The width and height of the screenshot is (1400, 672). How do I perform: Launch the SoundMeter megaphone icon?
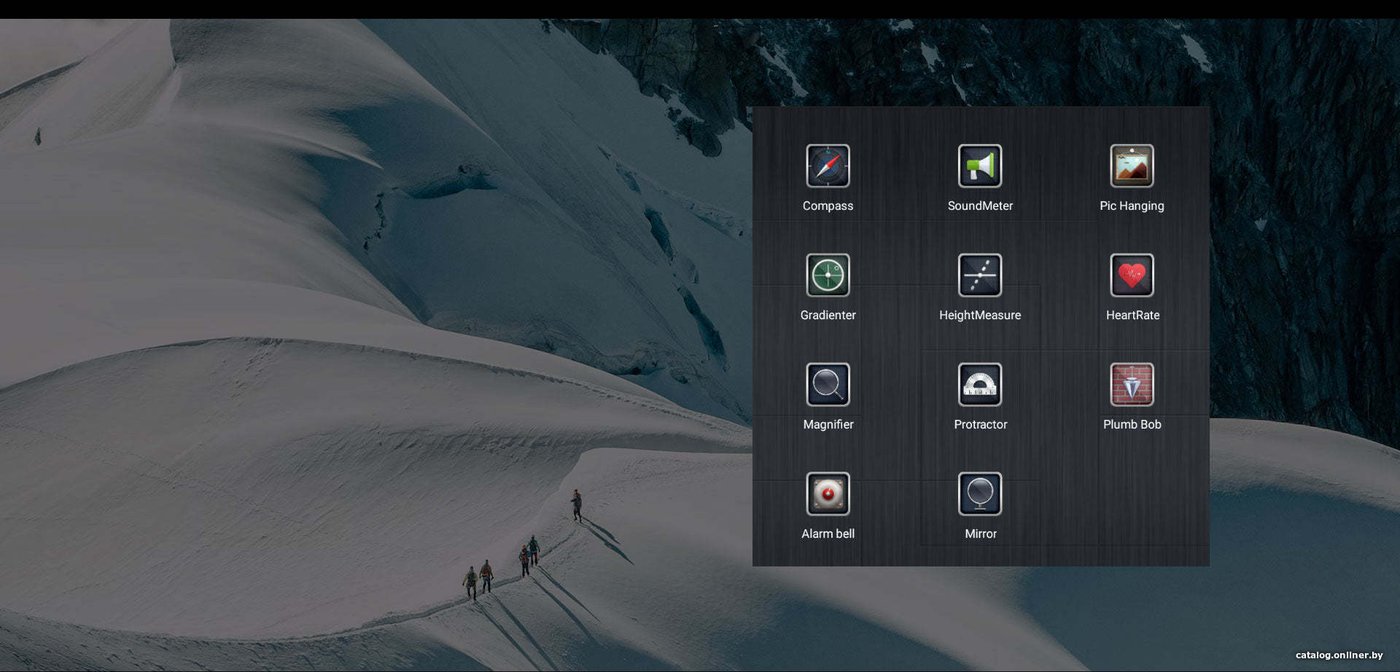(x=980, y=166)
